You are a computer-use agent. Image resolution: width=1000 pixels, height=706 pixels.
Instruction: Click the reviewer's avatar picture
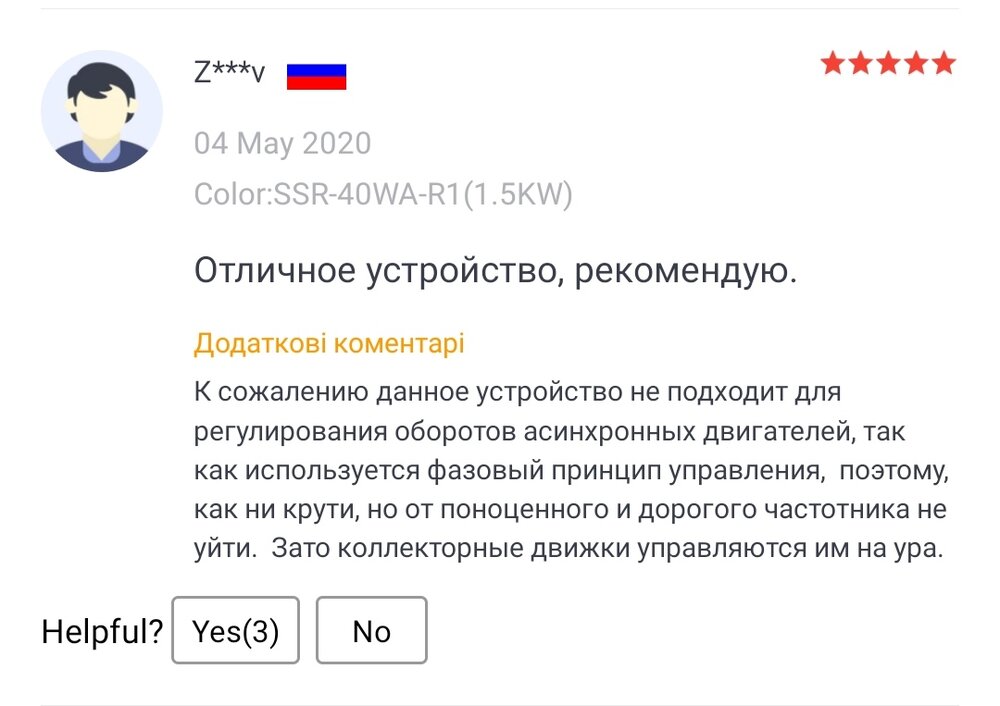102,110
